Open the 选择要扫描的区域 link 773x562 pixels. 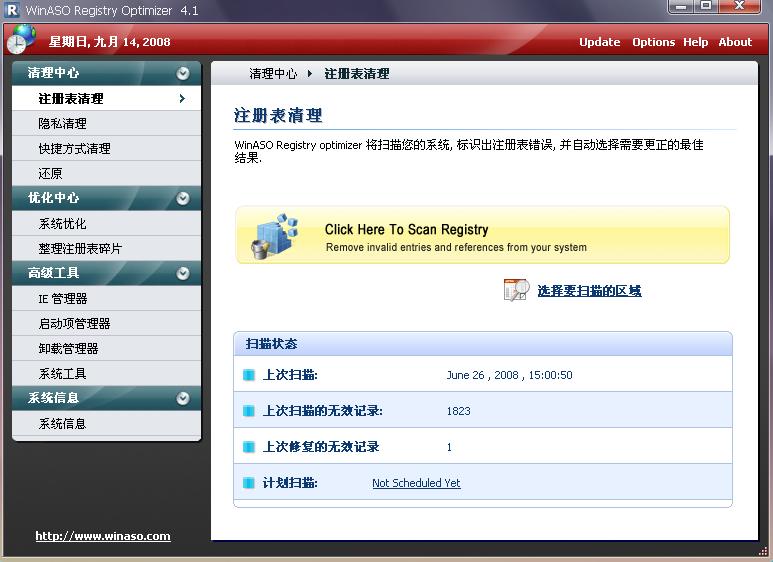590,291
